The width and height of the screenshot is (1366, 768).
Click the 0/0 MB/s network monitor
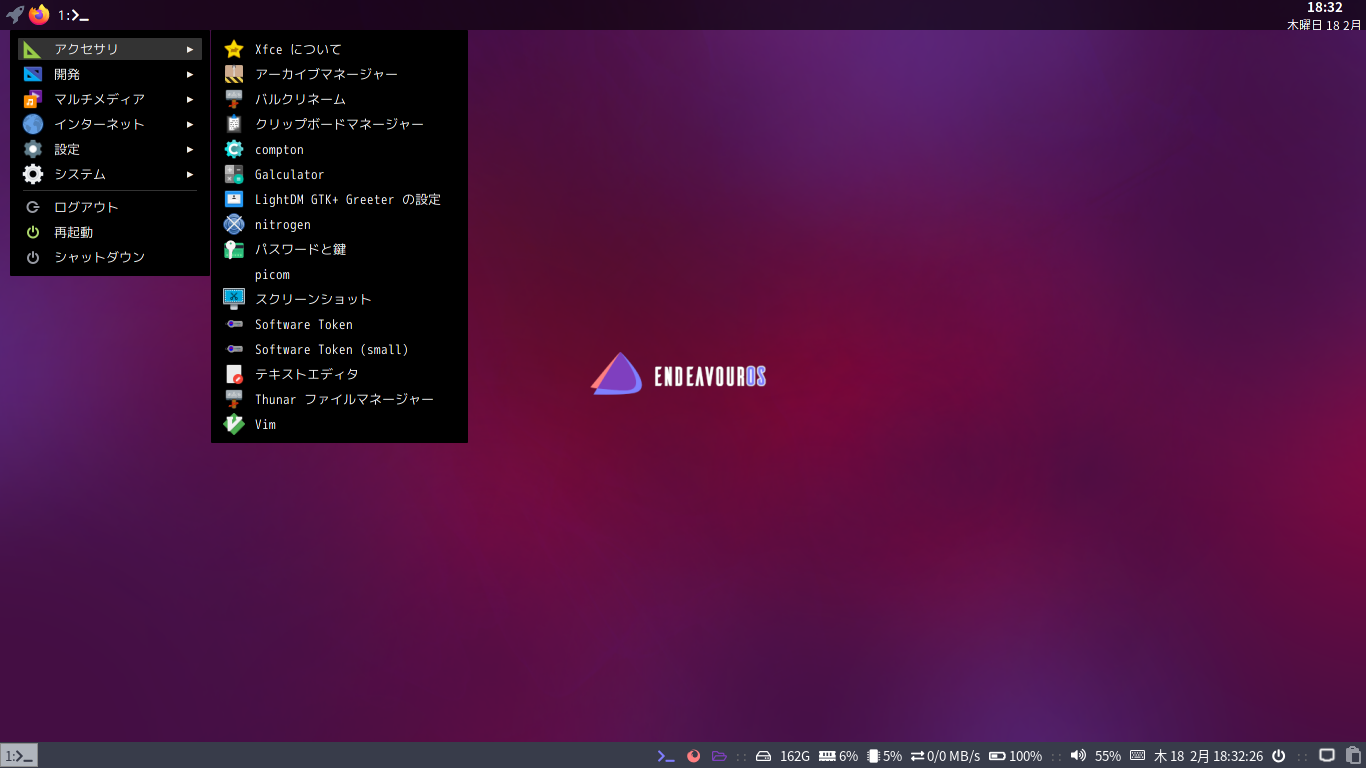(x=945, y=756)
